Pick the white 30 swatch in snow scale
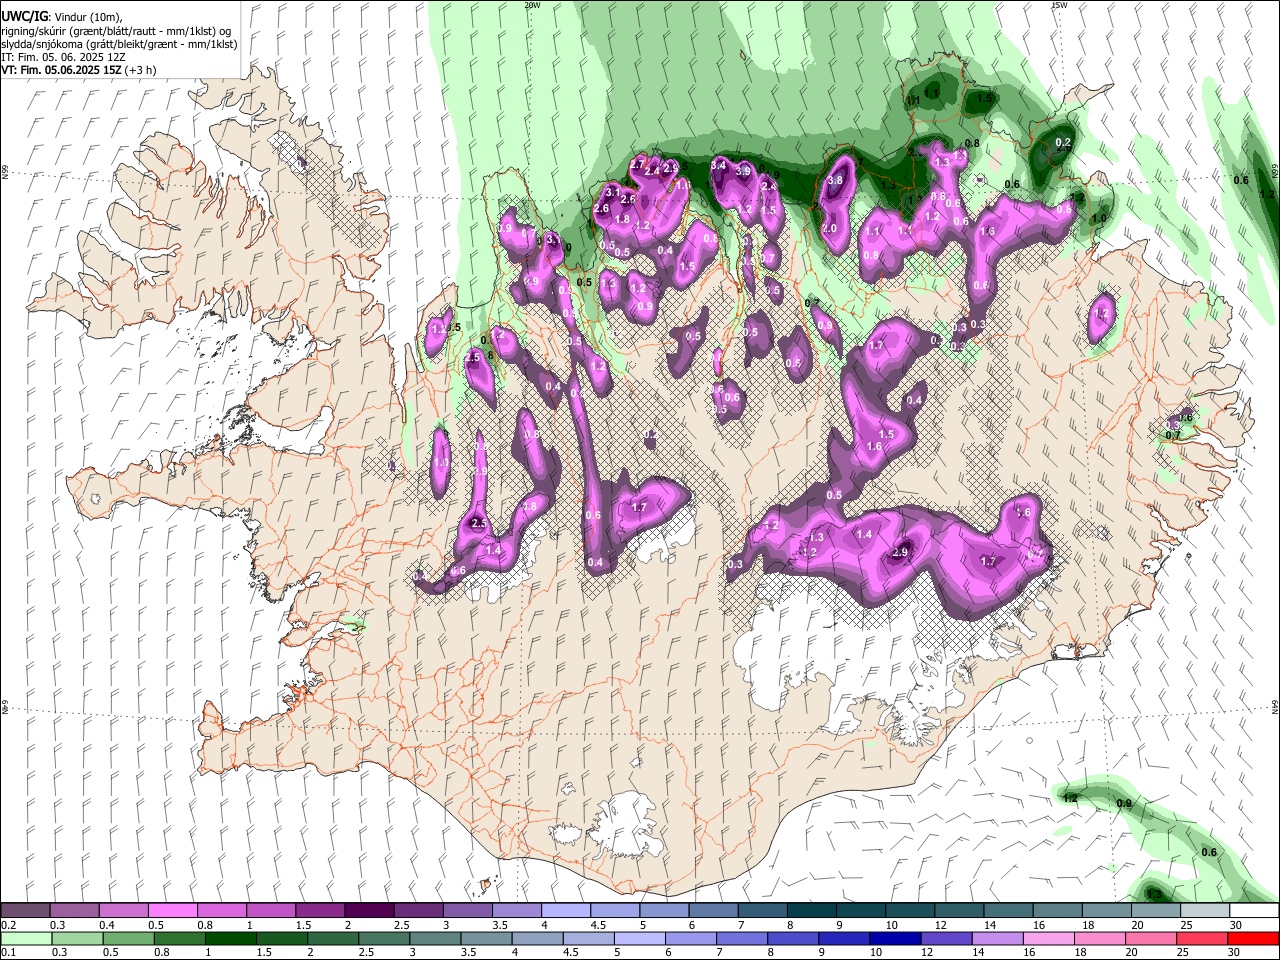This screenshot has width=1280, height=960. (x=1254, y=911)
